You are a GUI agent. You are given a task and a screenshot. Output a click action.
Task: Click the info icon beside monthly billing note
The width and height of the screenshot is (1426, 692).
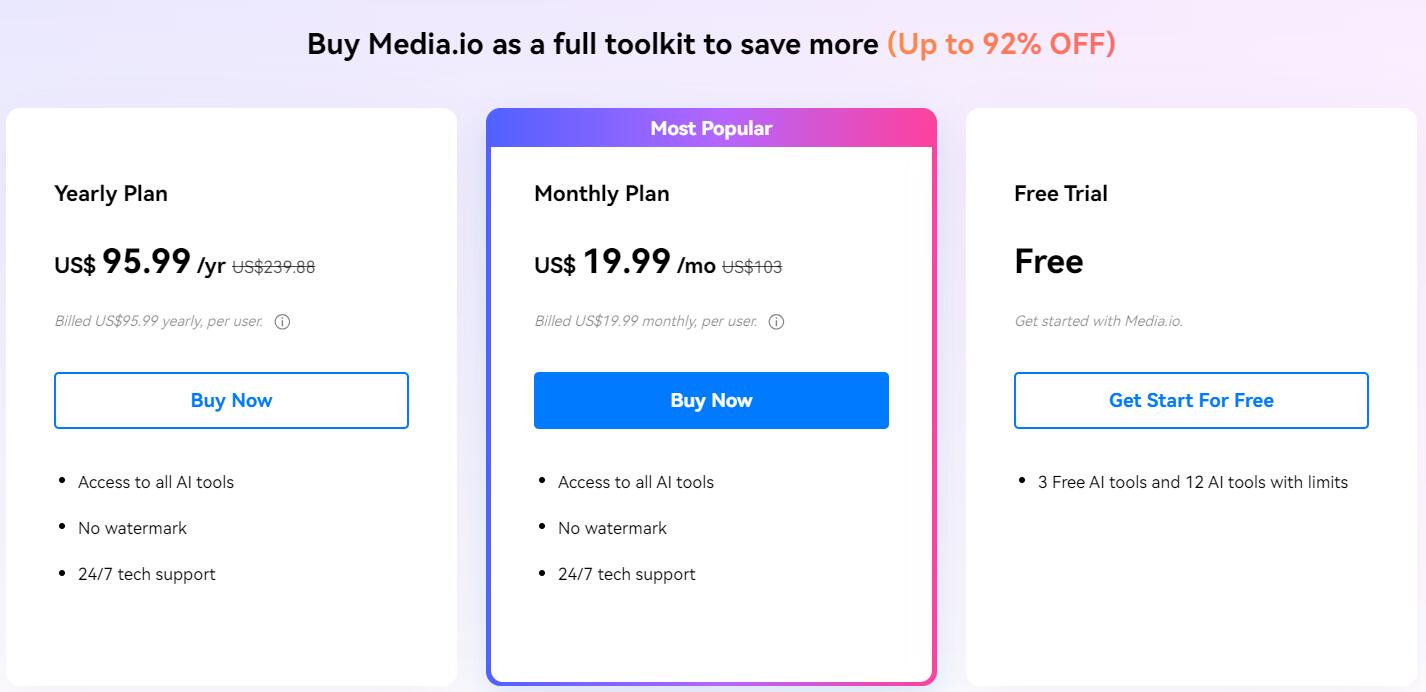click(776, 322)
